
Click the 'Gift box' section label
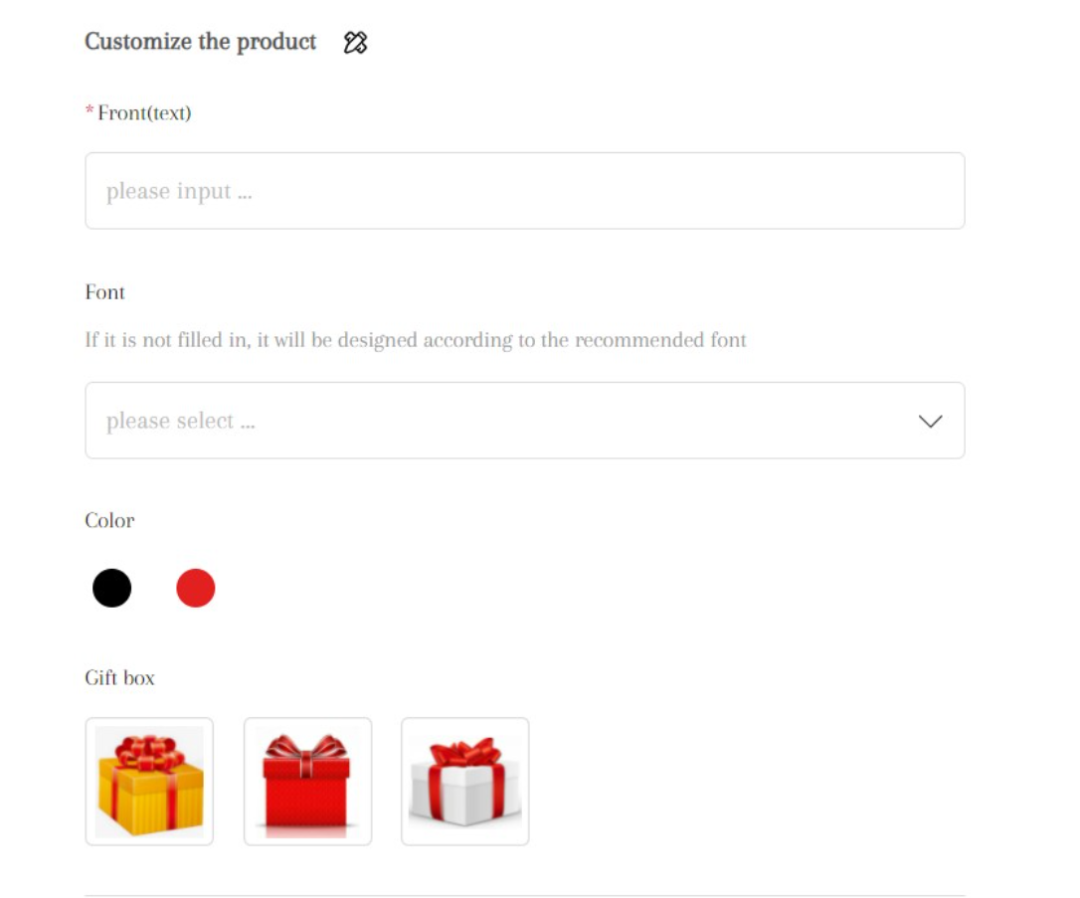point(120,678)
